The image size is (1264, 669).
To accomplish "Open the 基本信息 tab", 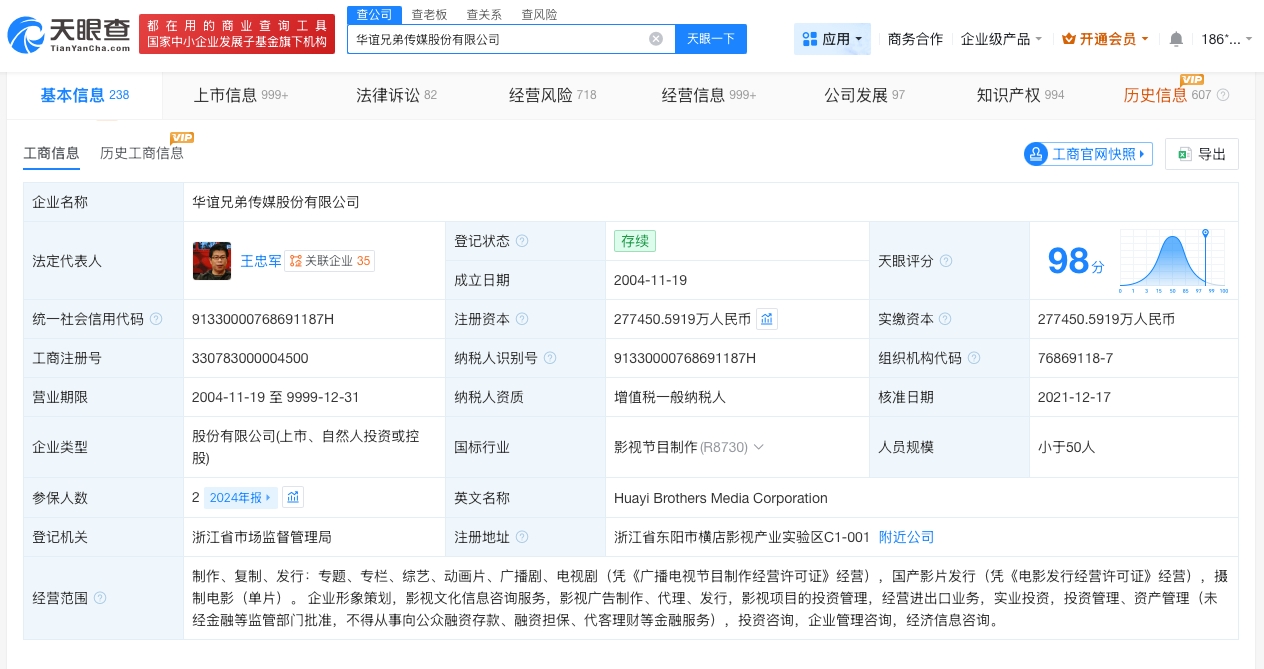I will click(84, 95).
